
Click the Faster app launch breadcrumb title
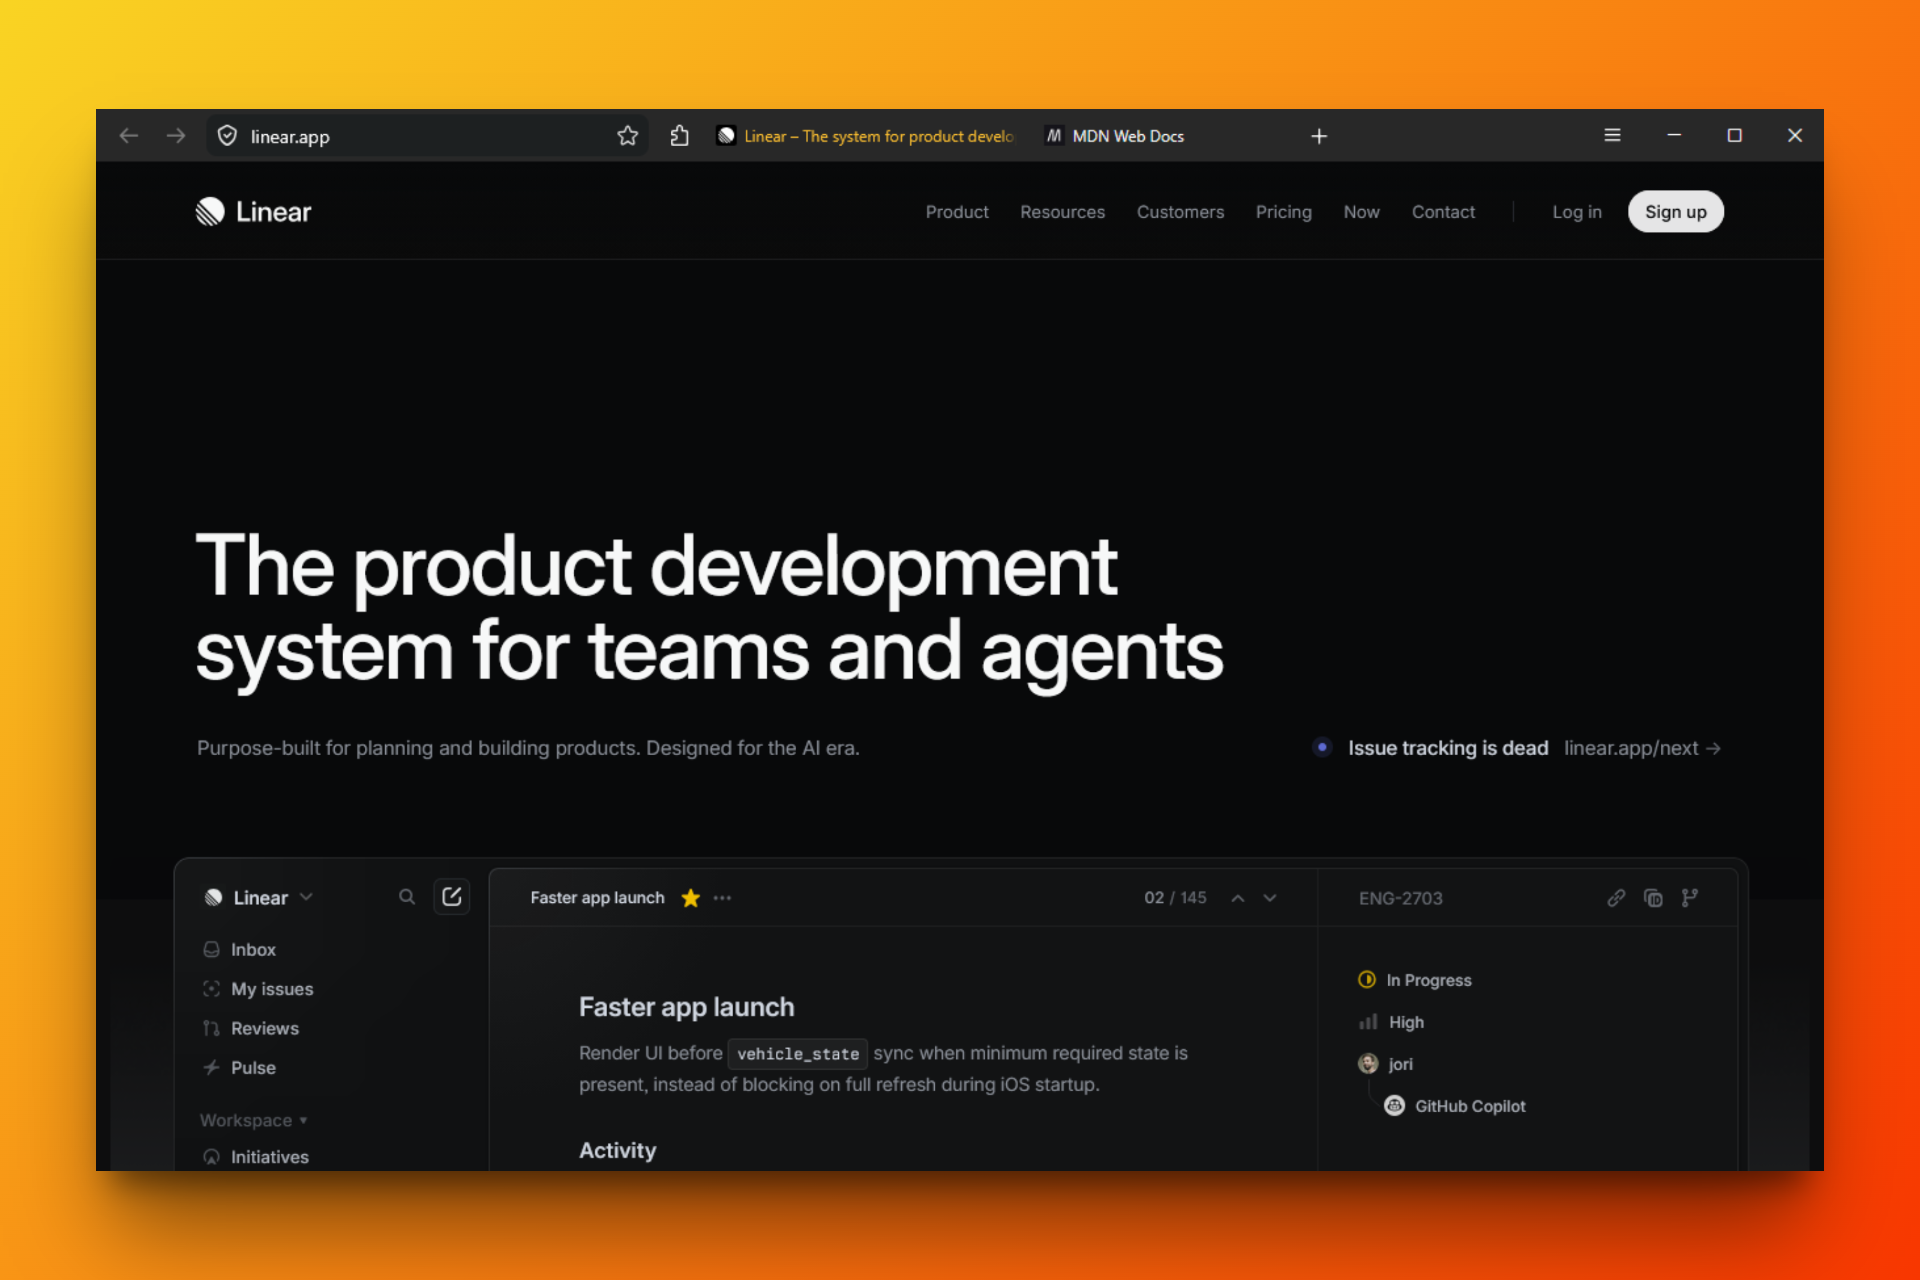click(597, 898)
